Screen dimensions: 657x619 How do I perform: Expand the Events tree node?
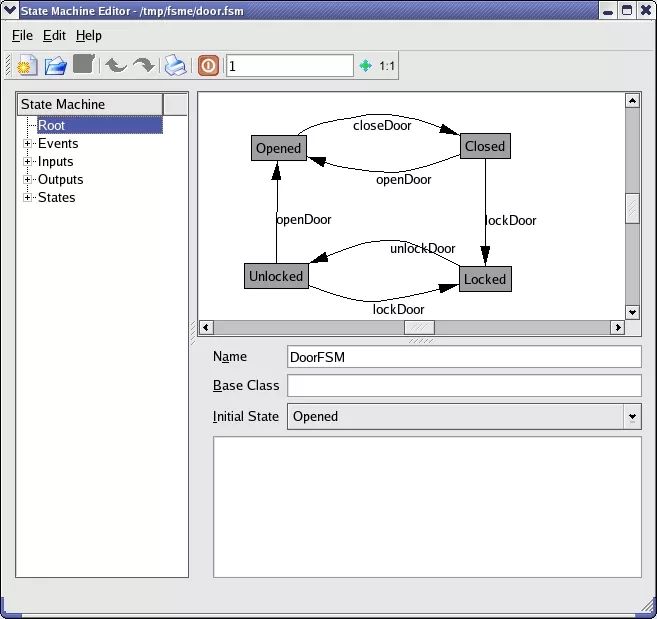(x=28, y=144)
